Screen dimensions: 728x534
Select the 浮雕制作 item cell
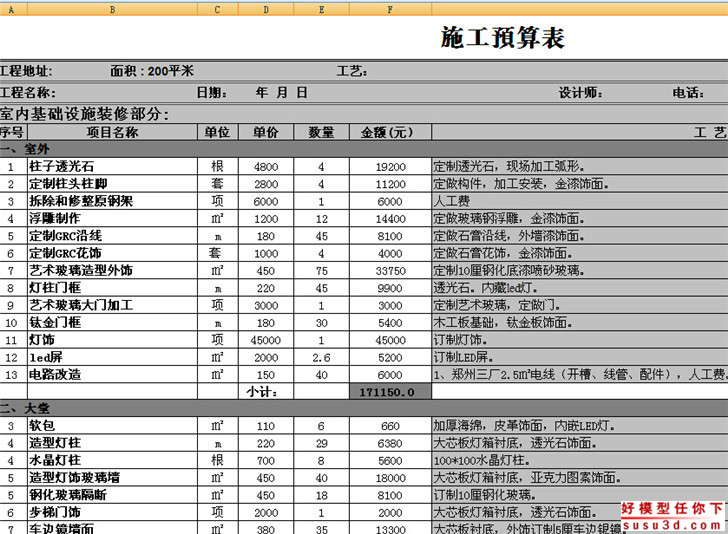coord(112,218)
